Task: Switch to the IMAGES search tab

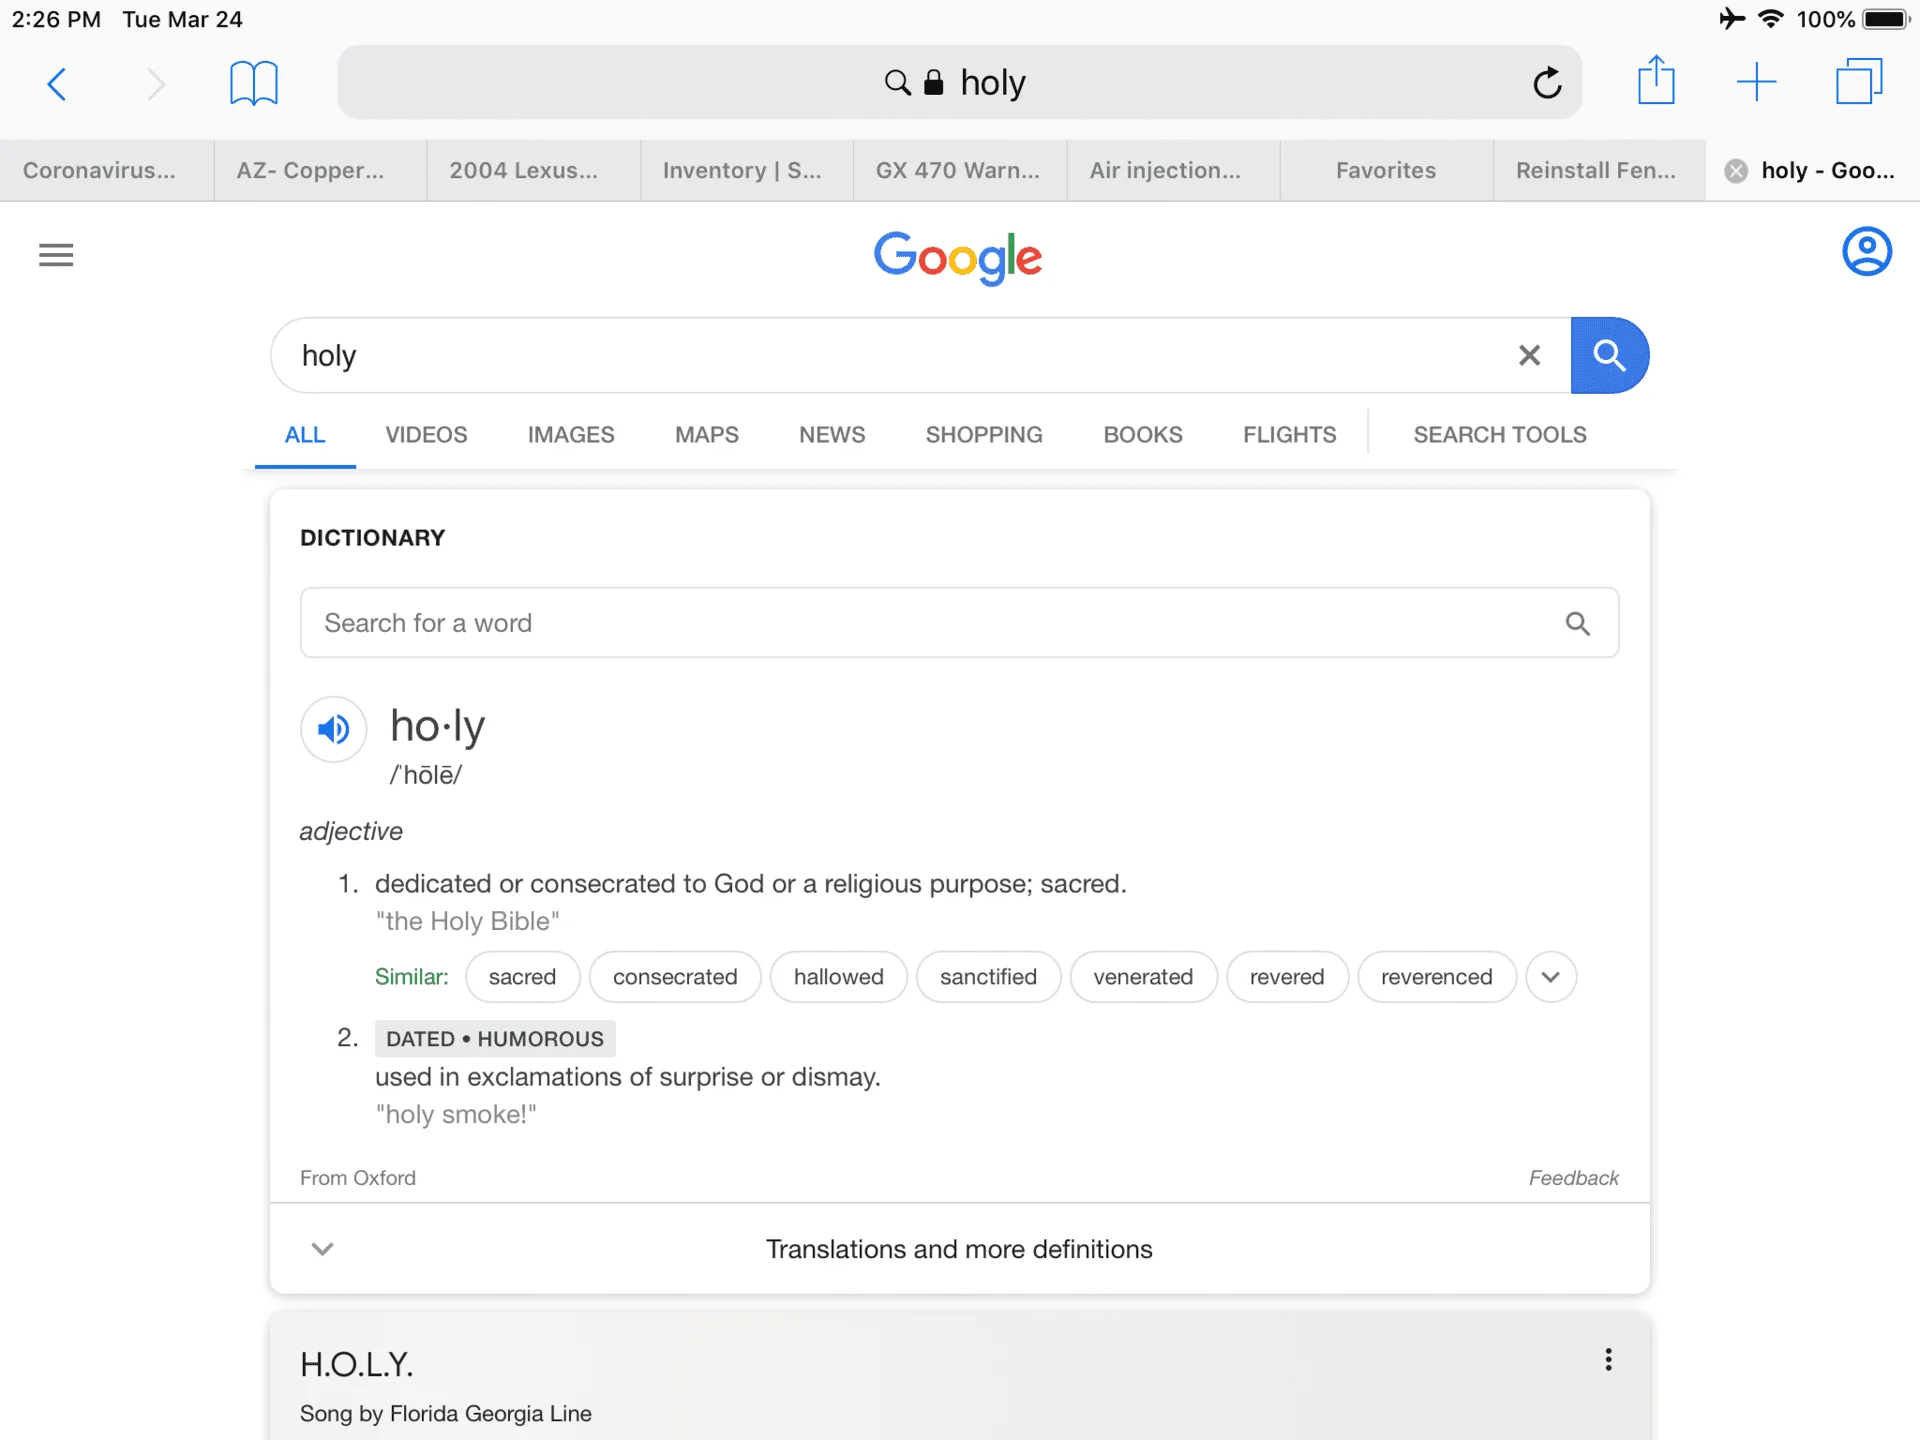Action: 571,435
